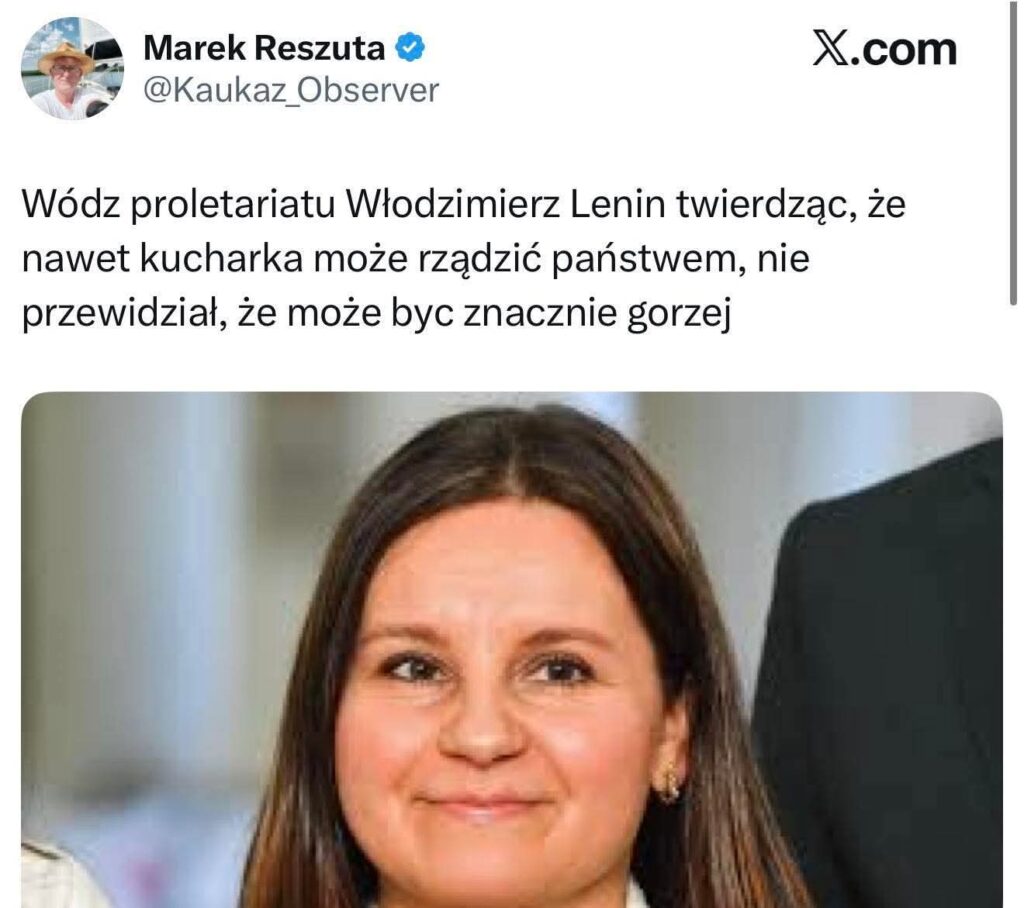1024x908 pixels.
Task: Click the ".com" text of the watermark
Action: (904, 49)
